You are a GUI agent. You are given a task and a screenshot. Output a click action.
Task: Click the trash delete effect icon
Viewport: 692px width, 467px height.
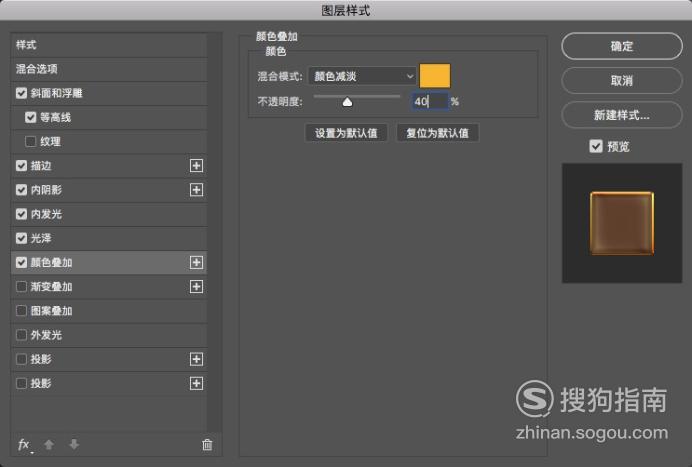click(x=207, y=444)
